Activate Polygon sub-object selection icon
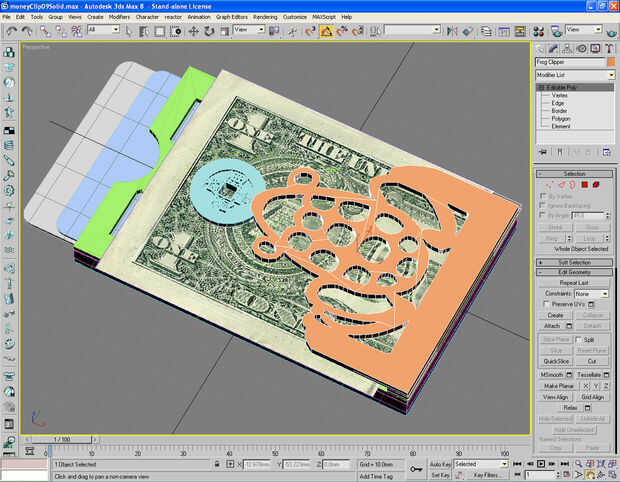This screenshot has width=620, height=482. 584,184
